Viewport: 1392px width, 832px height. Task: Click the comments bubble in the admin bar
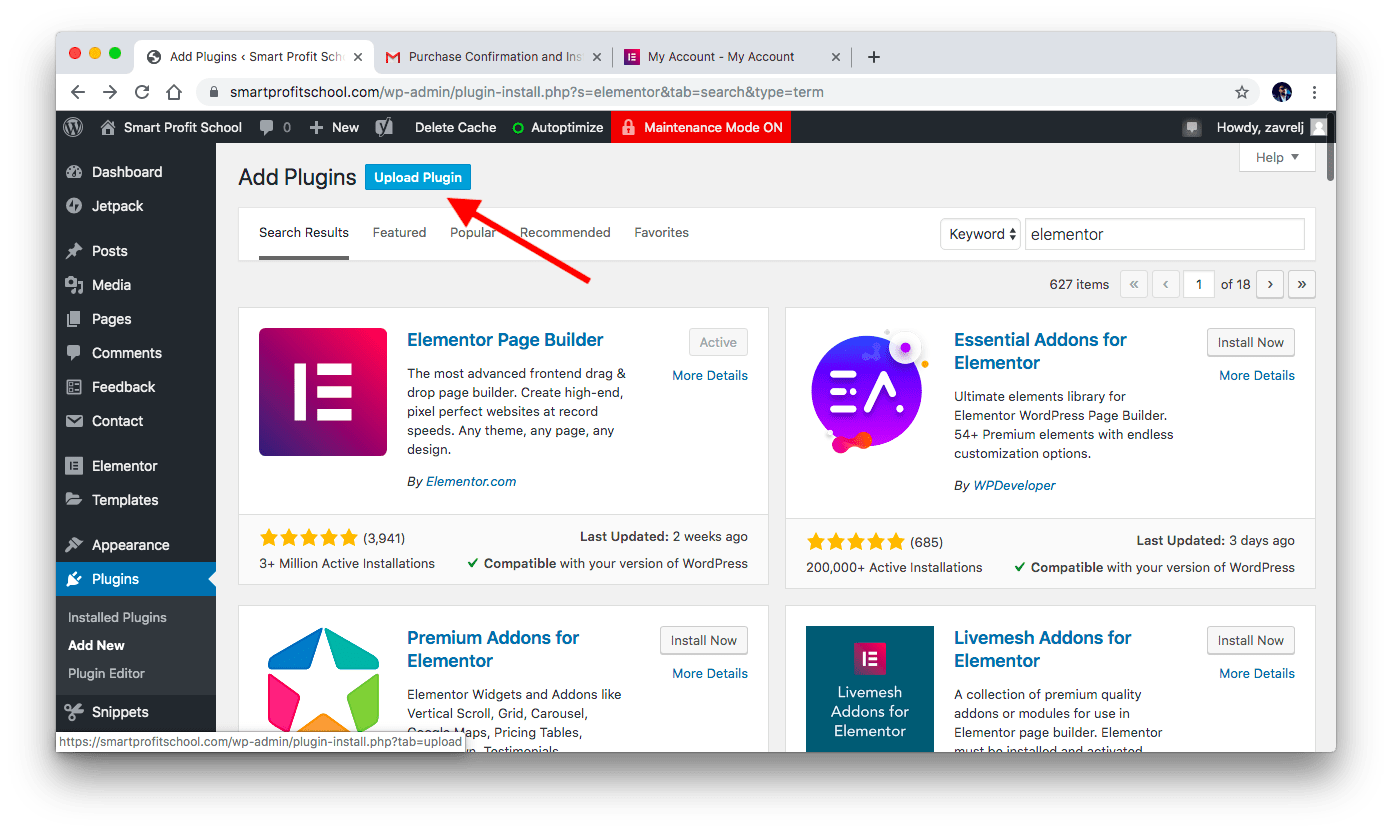tap(269, 127)
